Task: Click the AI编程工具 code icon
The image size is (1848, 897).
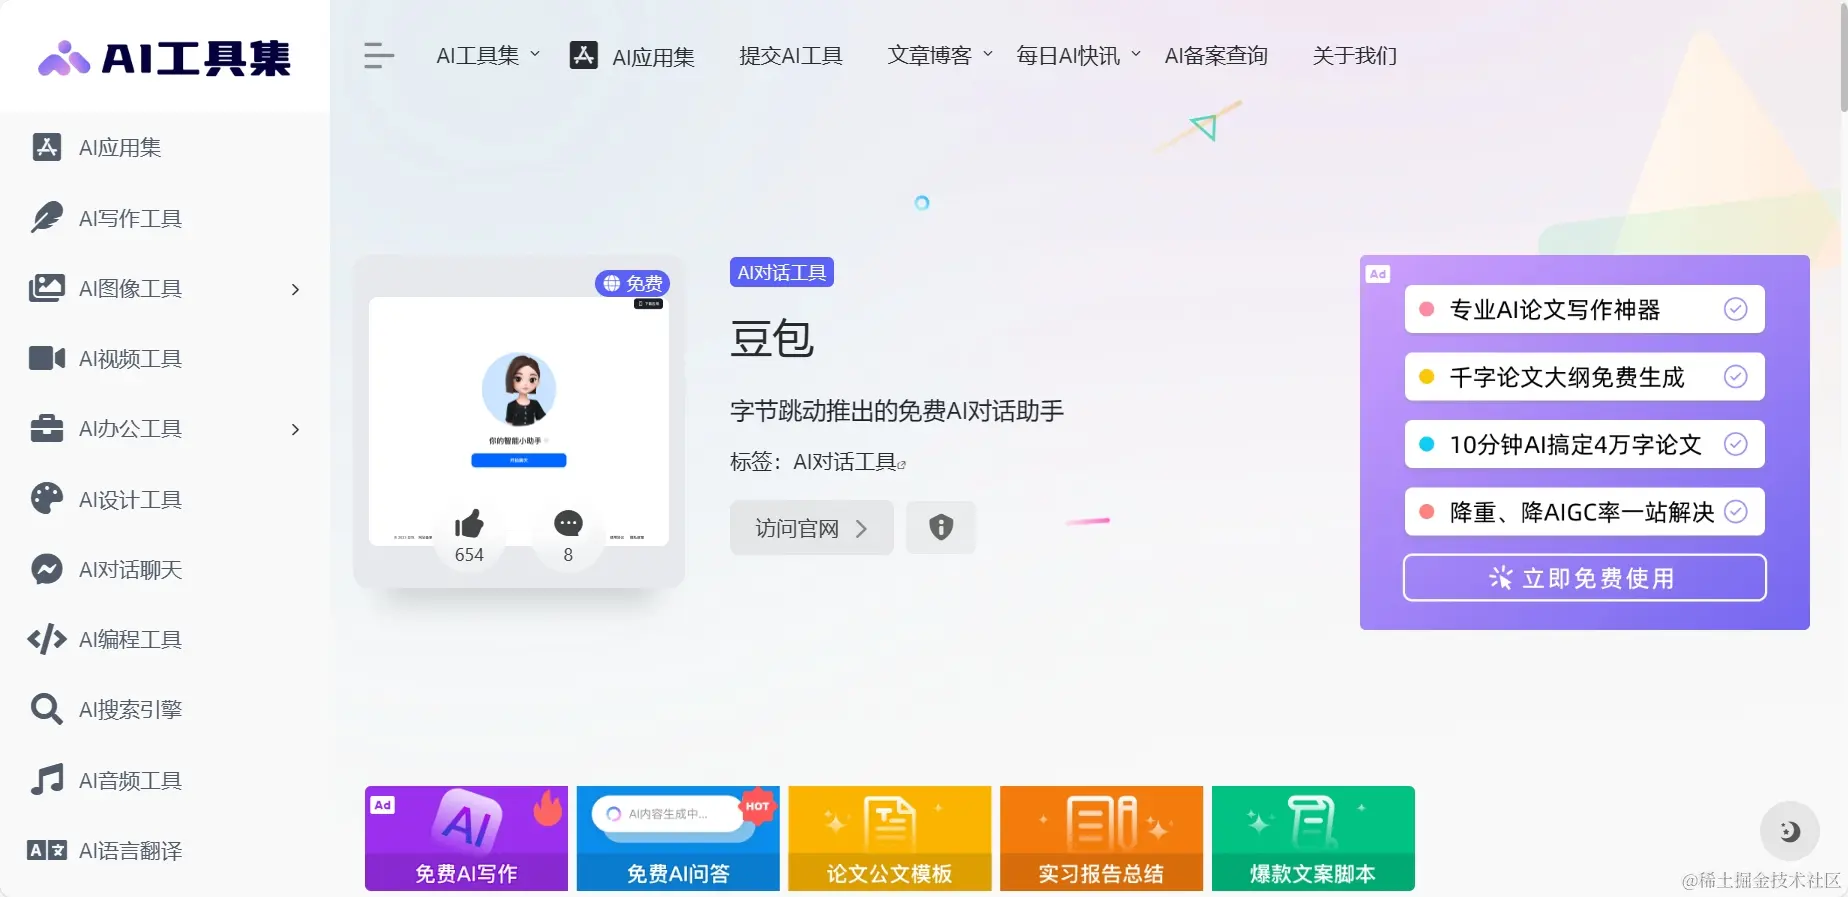Action: 46,639
